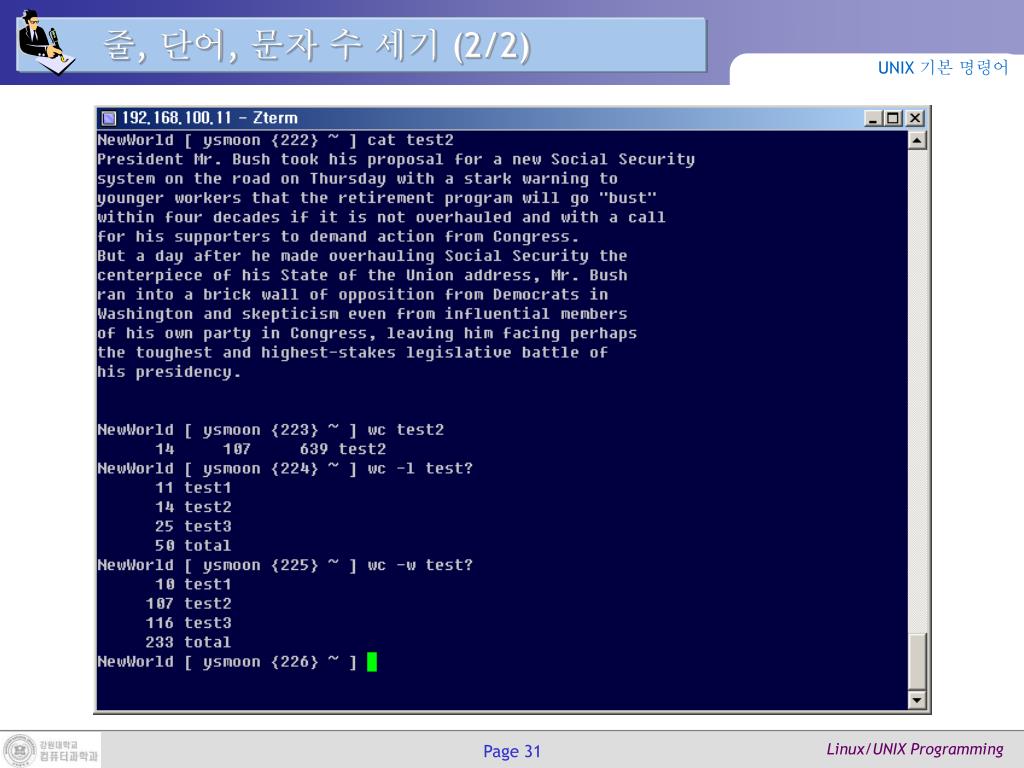Click the Zterm window system icon
Screen dimensions: 1024x768
(x=109, y=118)
